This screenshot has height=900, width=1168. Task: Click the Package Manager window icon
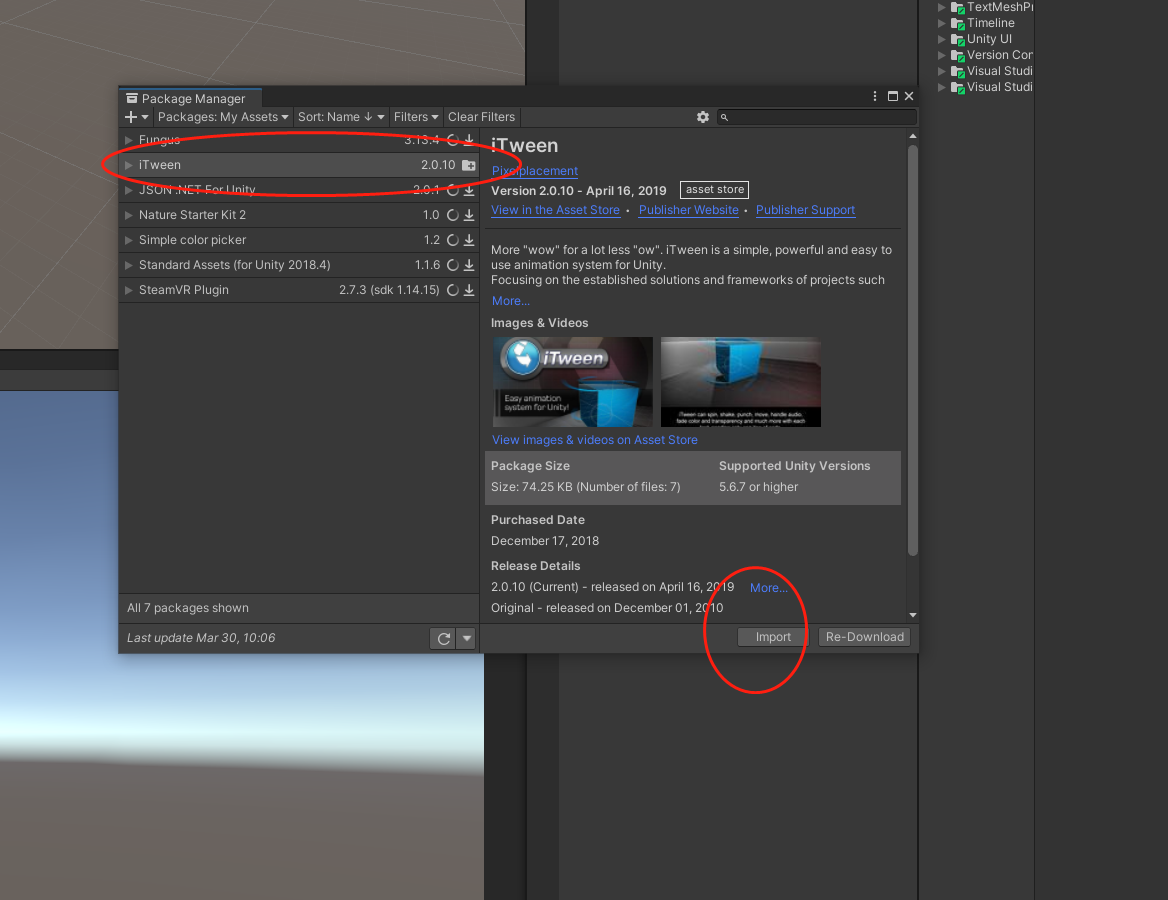(x=131, y=98)
